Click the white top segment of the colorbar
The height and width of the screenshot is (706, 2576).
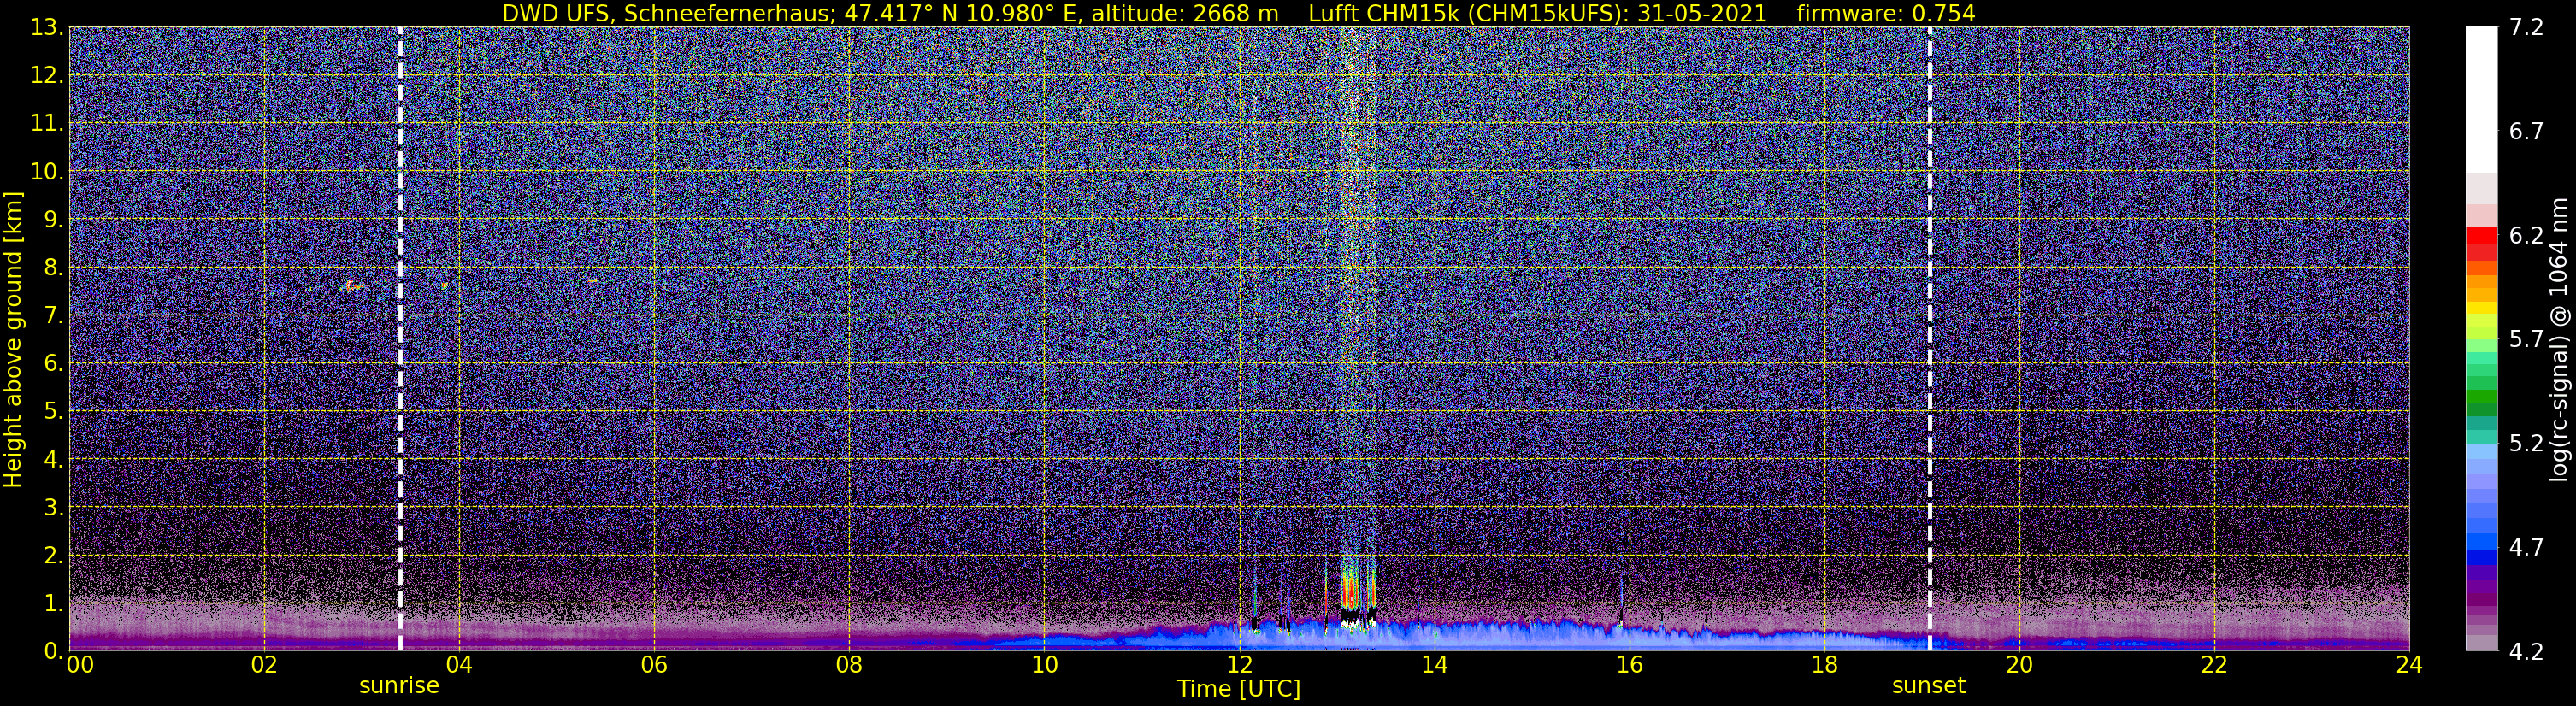coord(2481,100)
